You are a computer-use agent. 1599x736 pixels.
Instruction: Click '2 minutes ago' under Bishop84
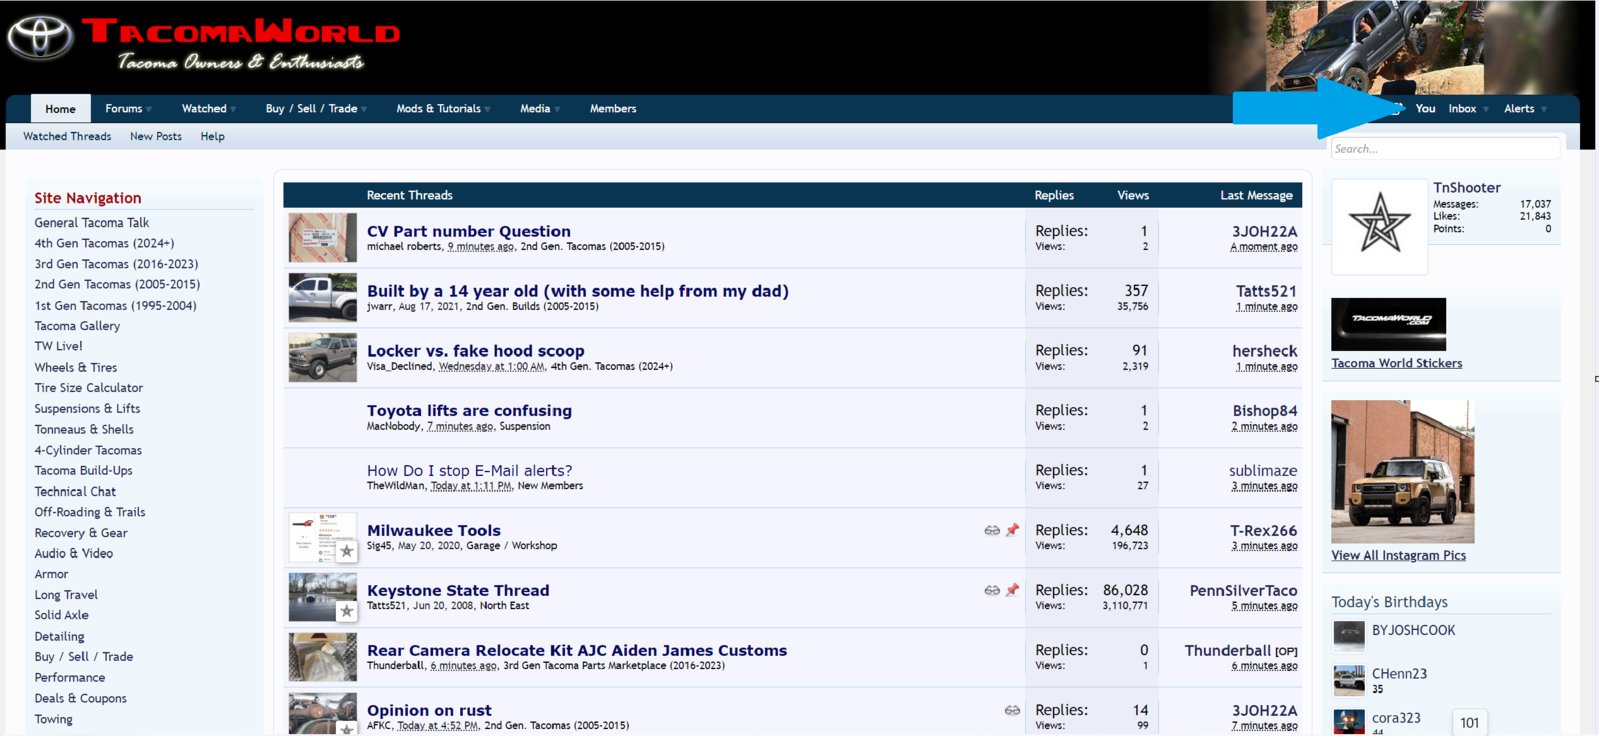coord(1264,427)
